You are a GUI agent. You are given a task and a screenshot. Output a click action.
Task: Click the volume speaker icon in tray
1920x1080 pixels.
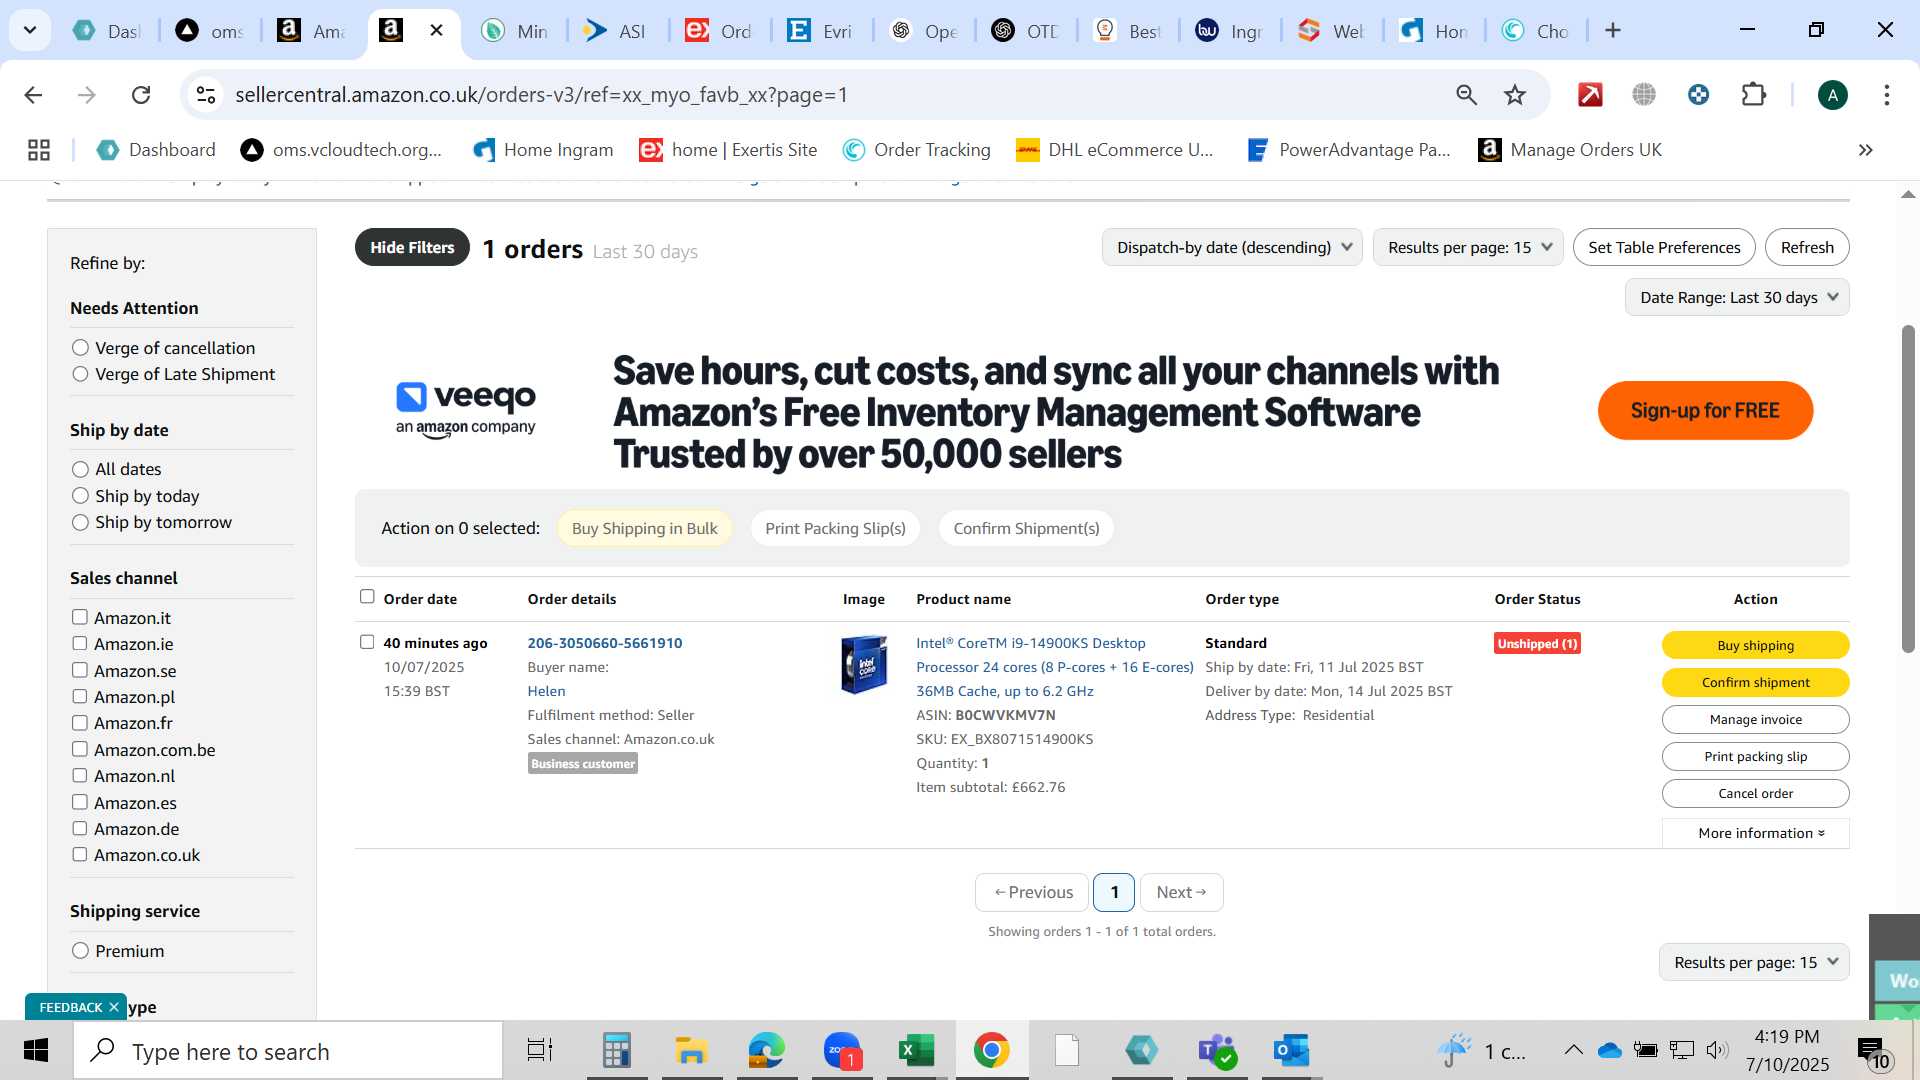tap(1717, 1050)
